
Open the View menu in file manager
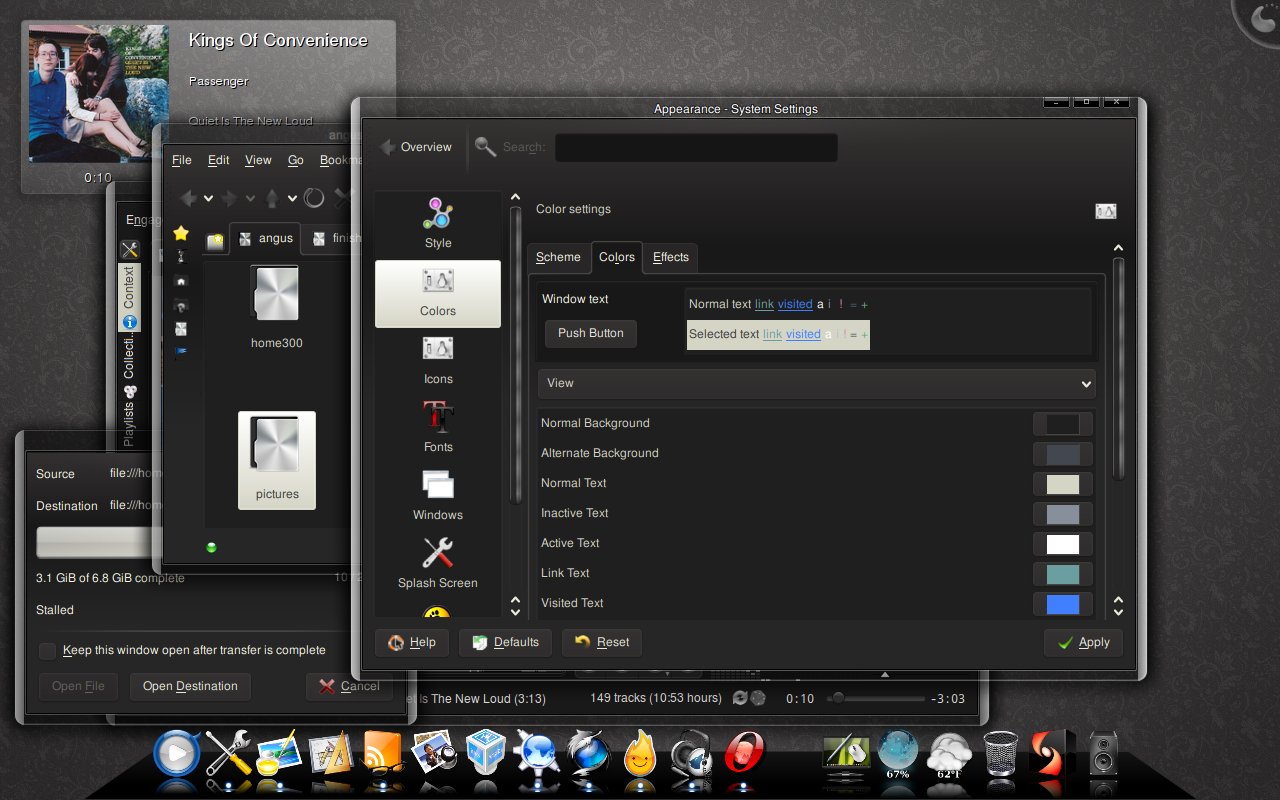[x=258, y=160]
